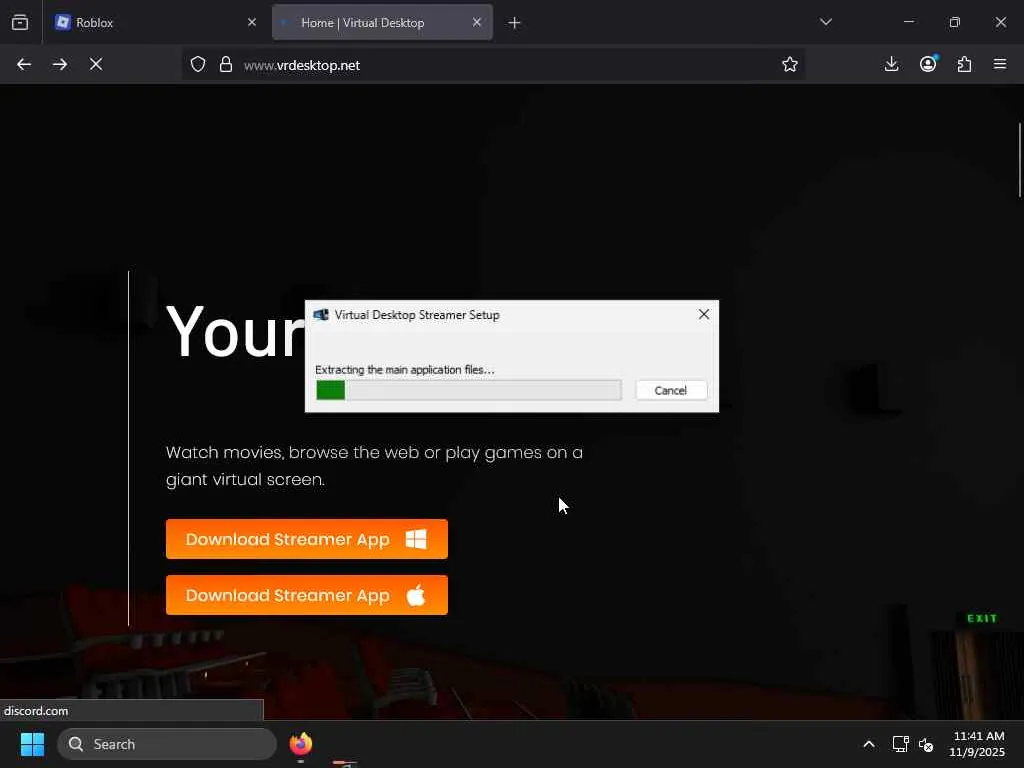This screenshot has height=768, width=1024.
Task: Select the Home | Virtual Desktop tab
Action: [x=382, y=22]
